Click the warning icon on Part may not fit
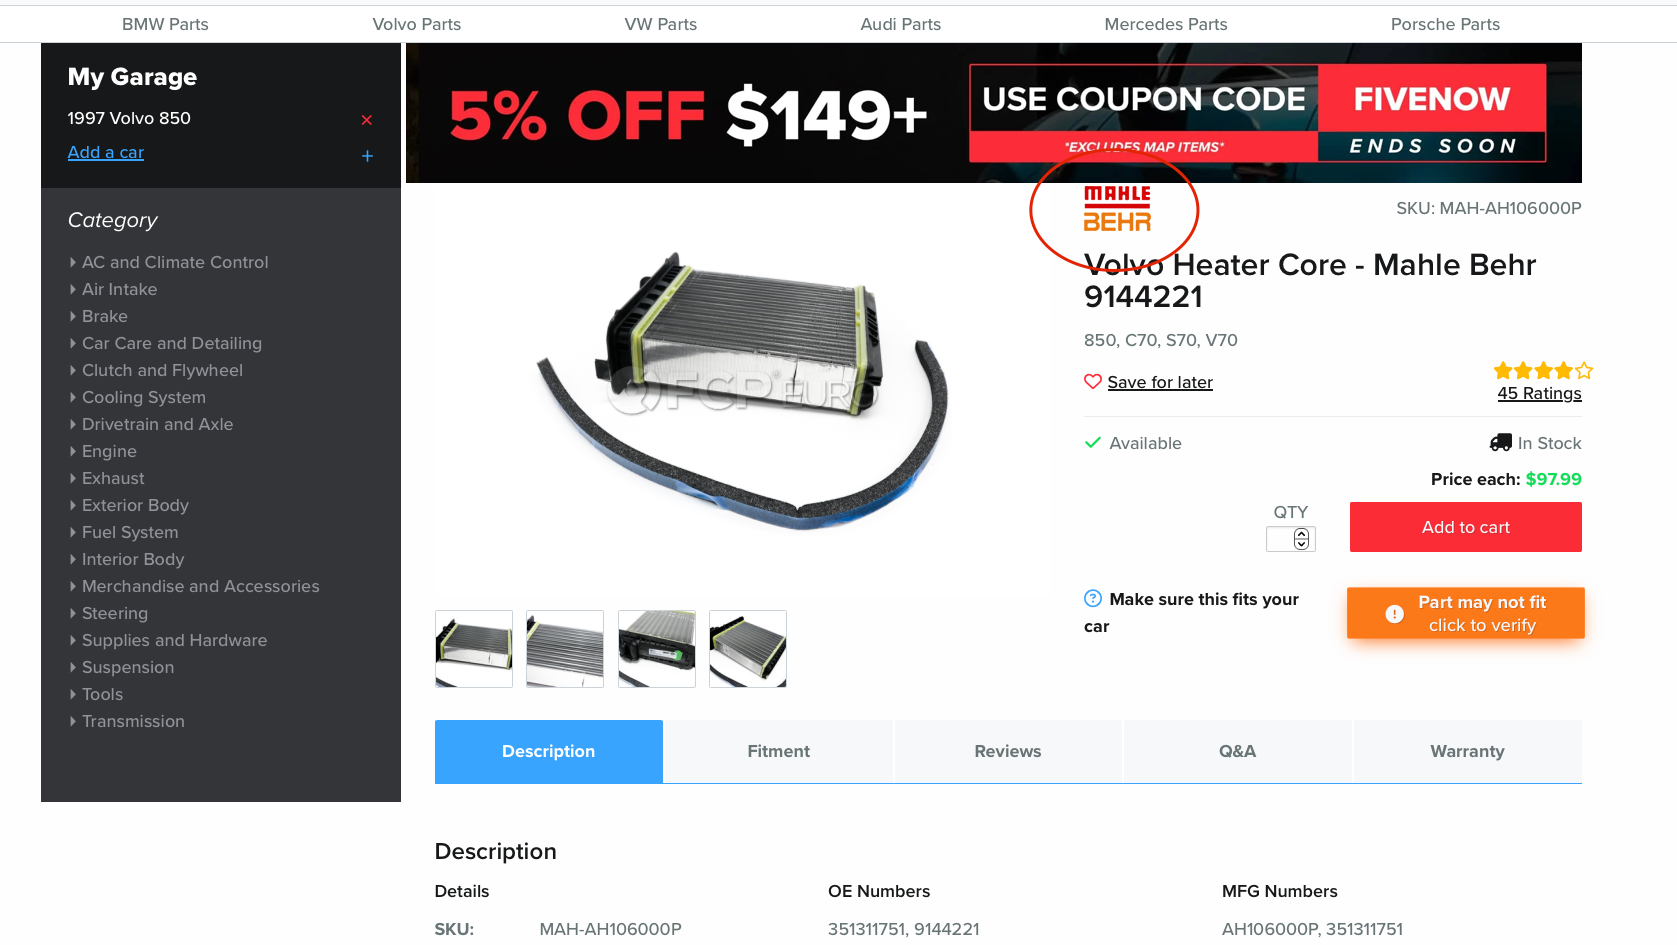The height and width of the screenshot is (945, 1677). (1394, 614)
